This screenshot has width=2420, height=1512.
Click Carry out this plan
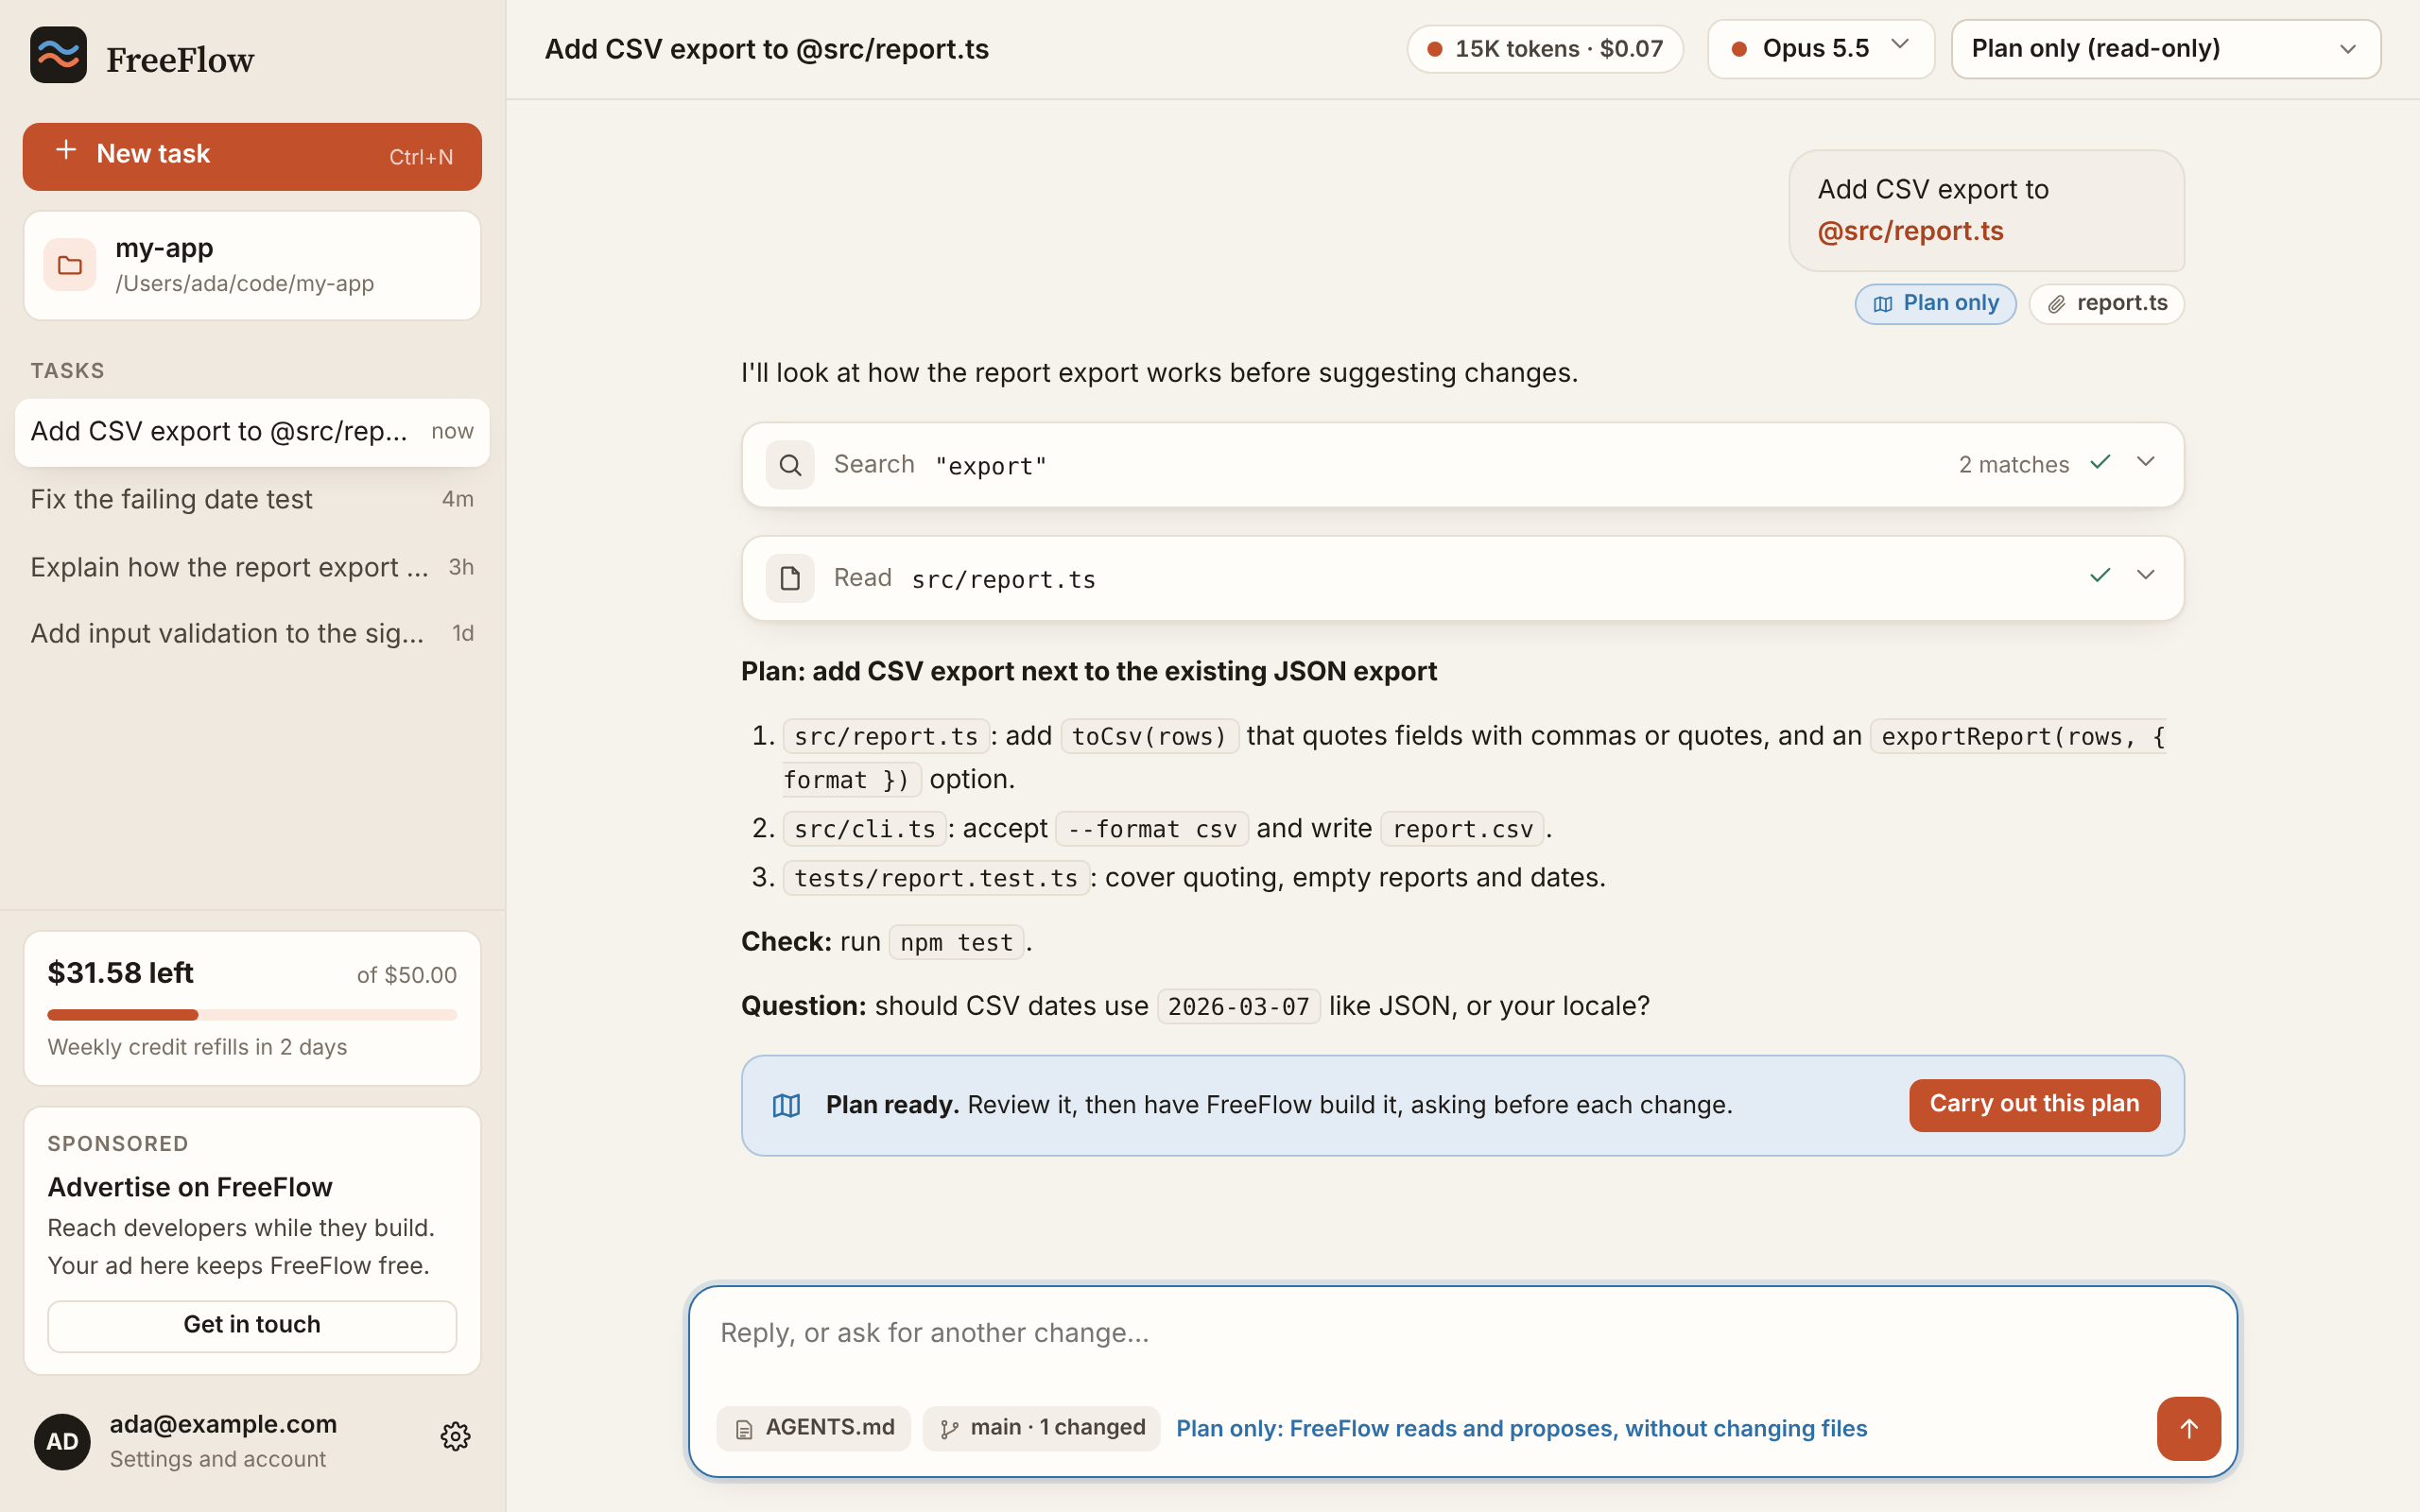2034,1105
